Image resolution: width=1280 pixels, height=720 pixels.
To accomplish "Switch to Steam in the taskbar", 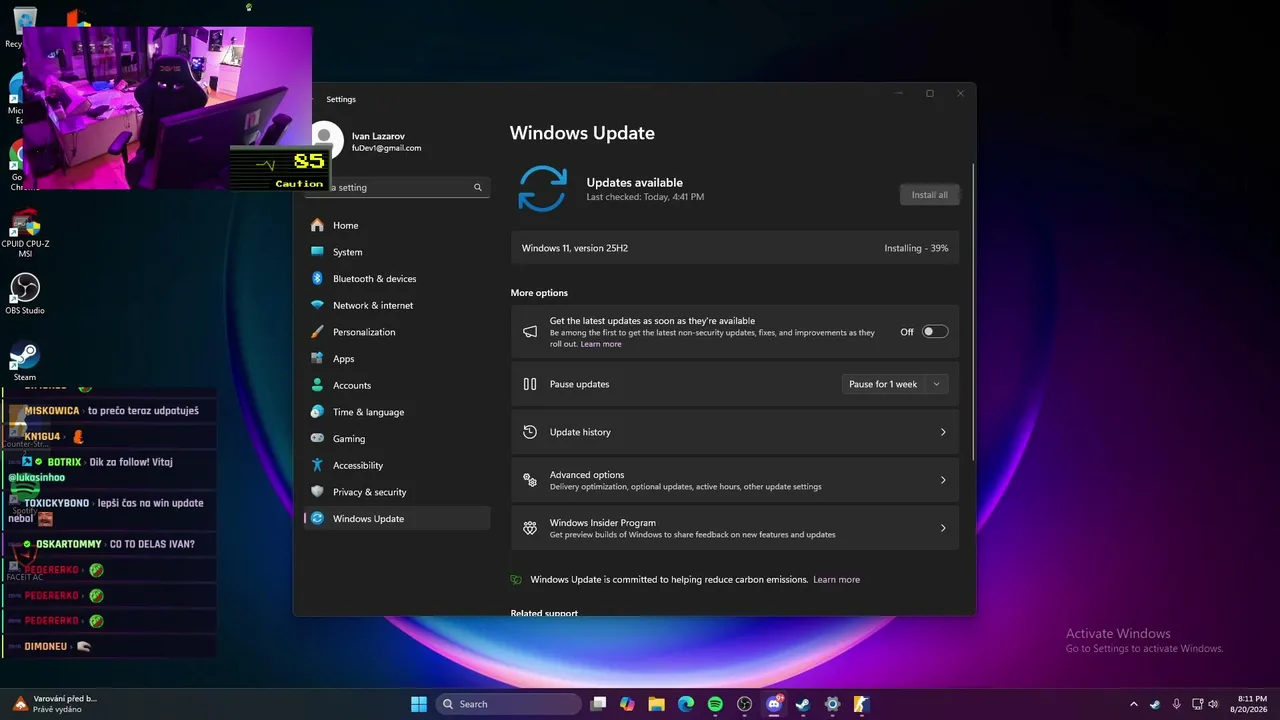I will pos(803,704).
